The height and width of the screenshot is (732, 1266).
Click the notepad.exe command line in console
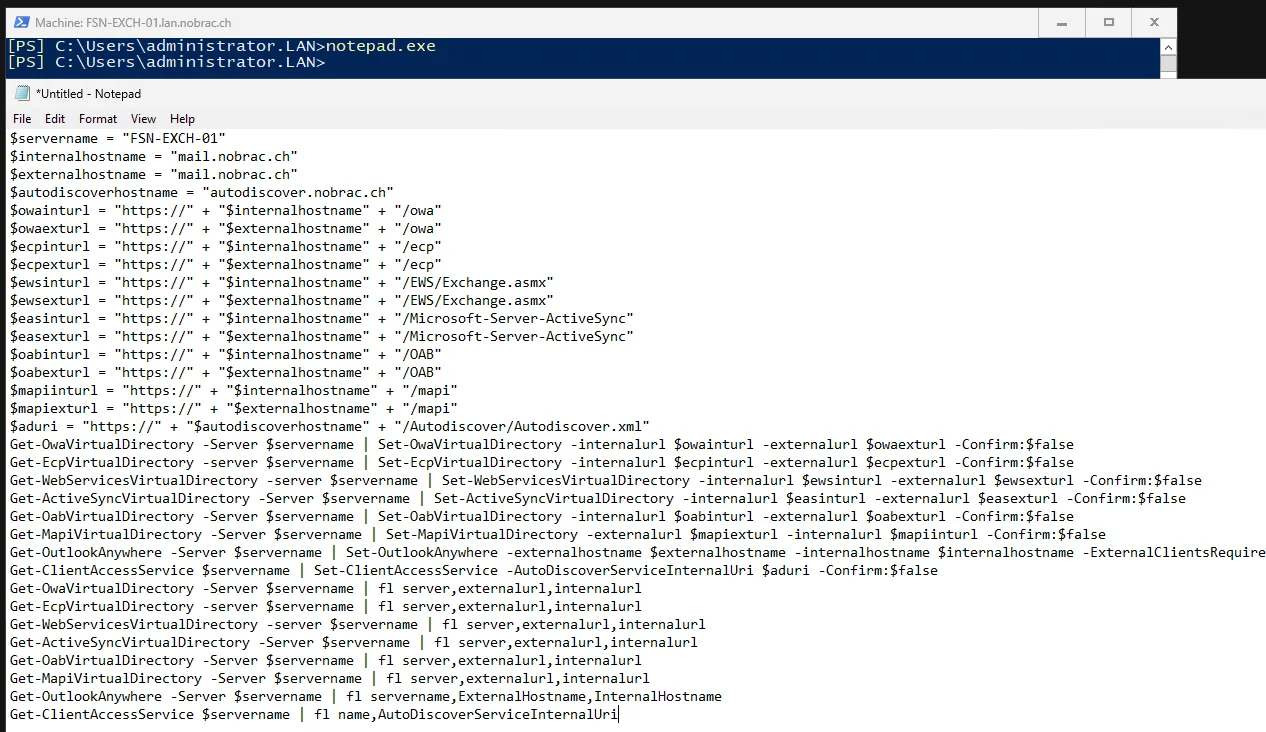(x=222, y=46)
